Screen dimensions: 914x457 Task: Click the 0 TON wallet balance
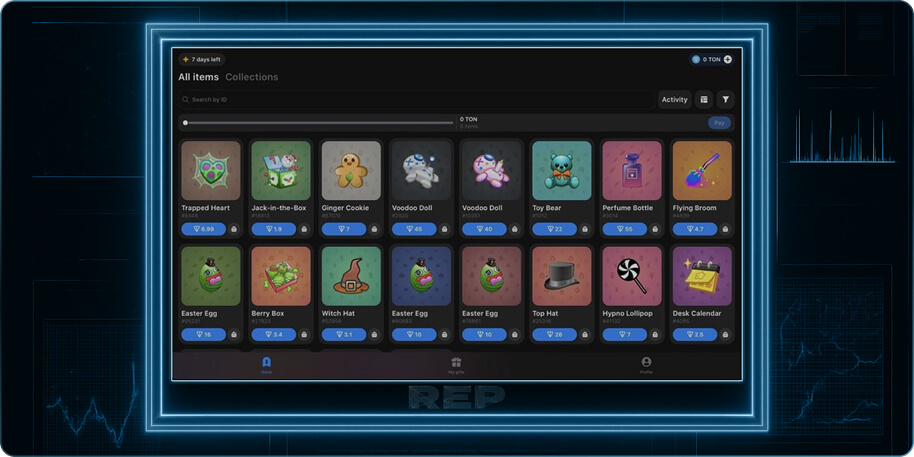pyautogui.click(x=711, y=59)
